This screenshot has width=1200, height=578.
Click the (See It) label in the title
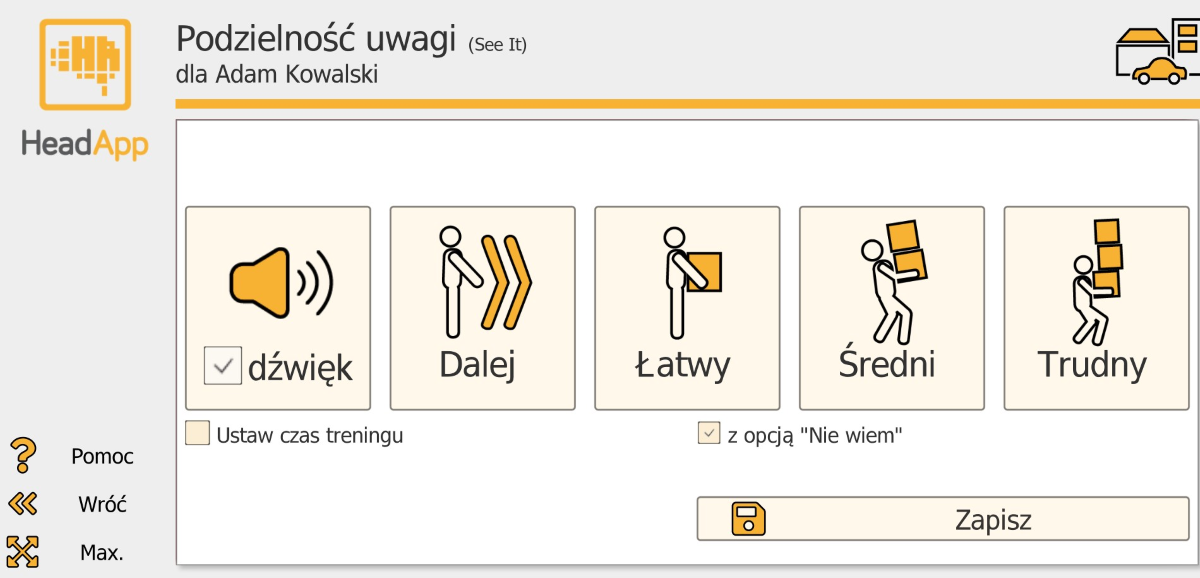497,44
